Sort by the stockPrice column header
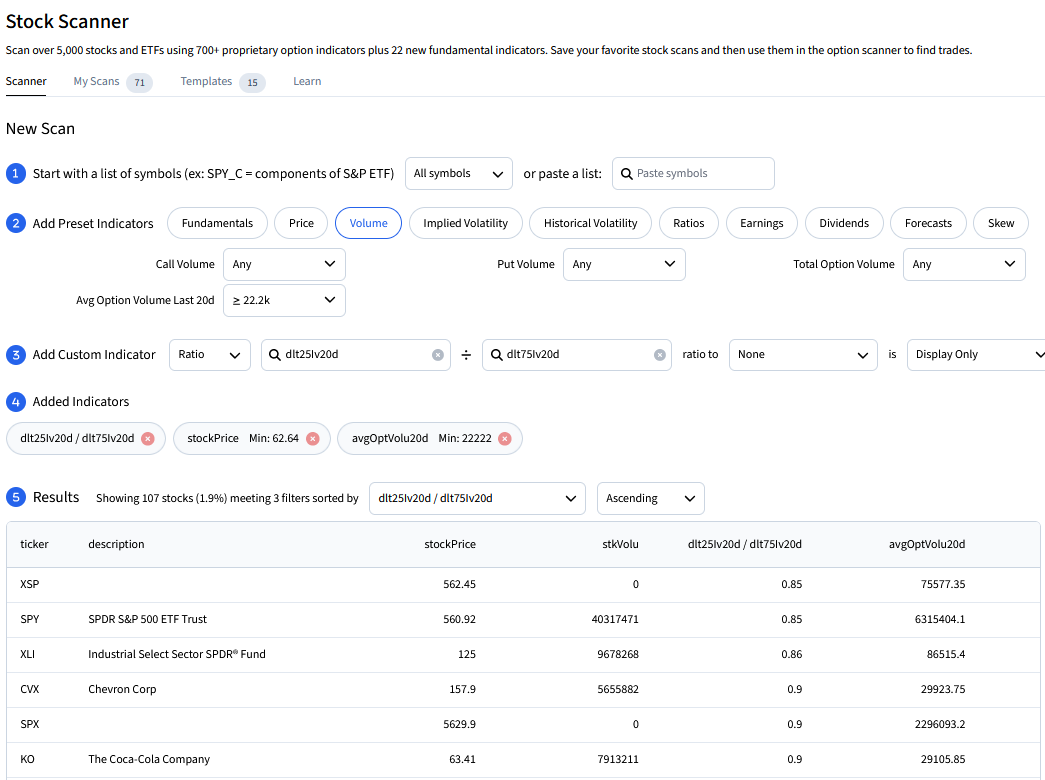Image resolution: width=1045 pixels, height=780 pixels. (449, 544)
